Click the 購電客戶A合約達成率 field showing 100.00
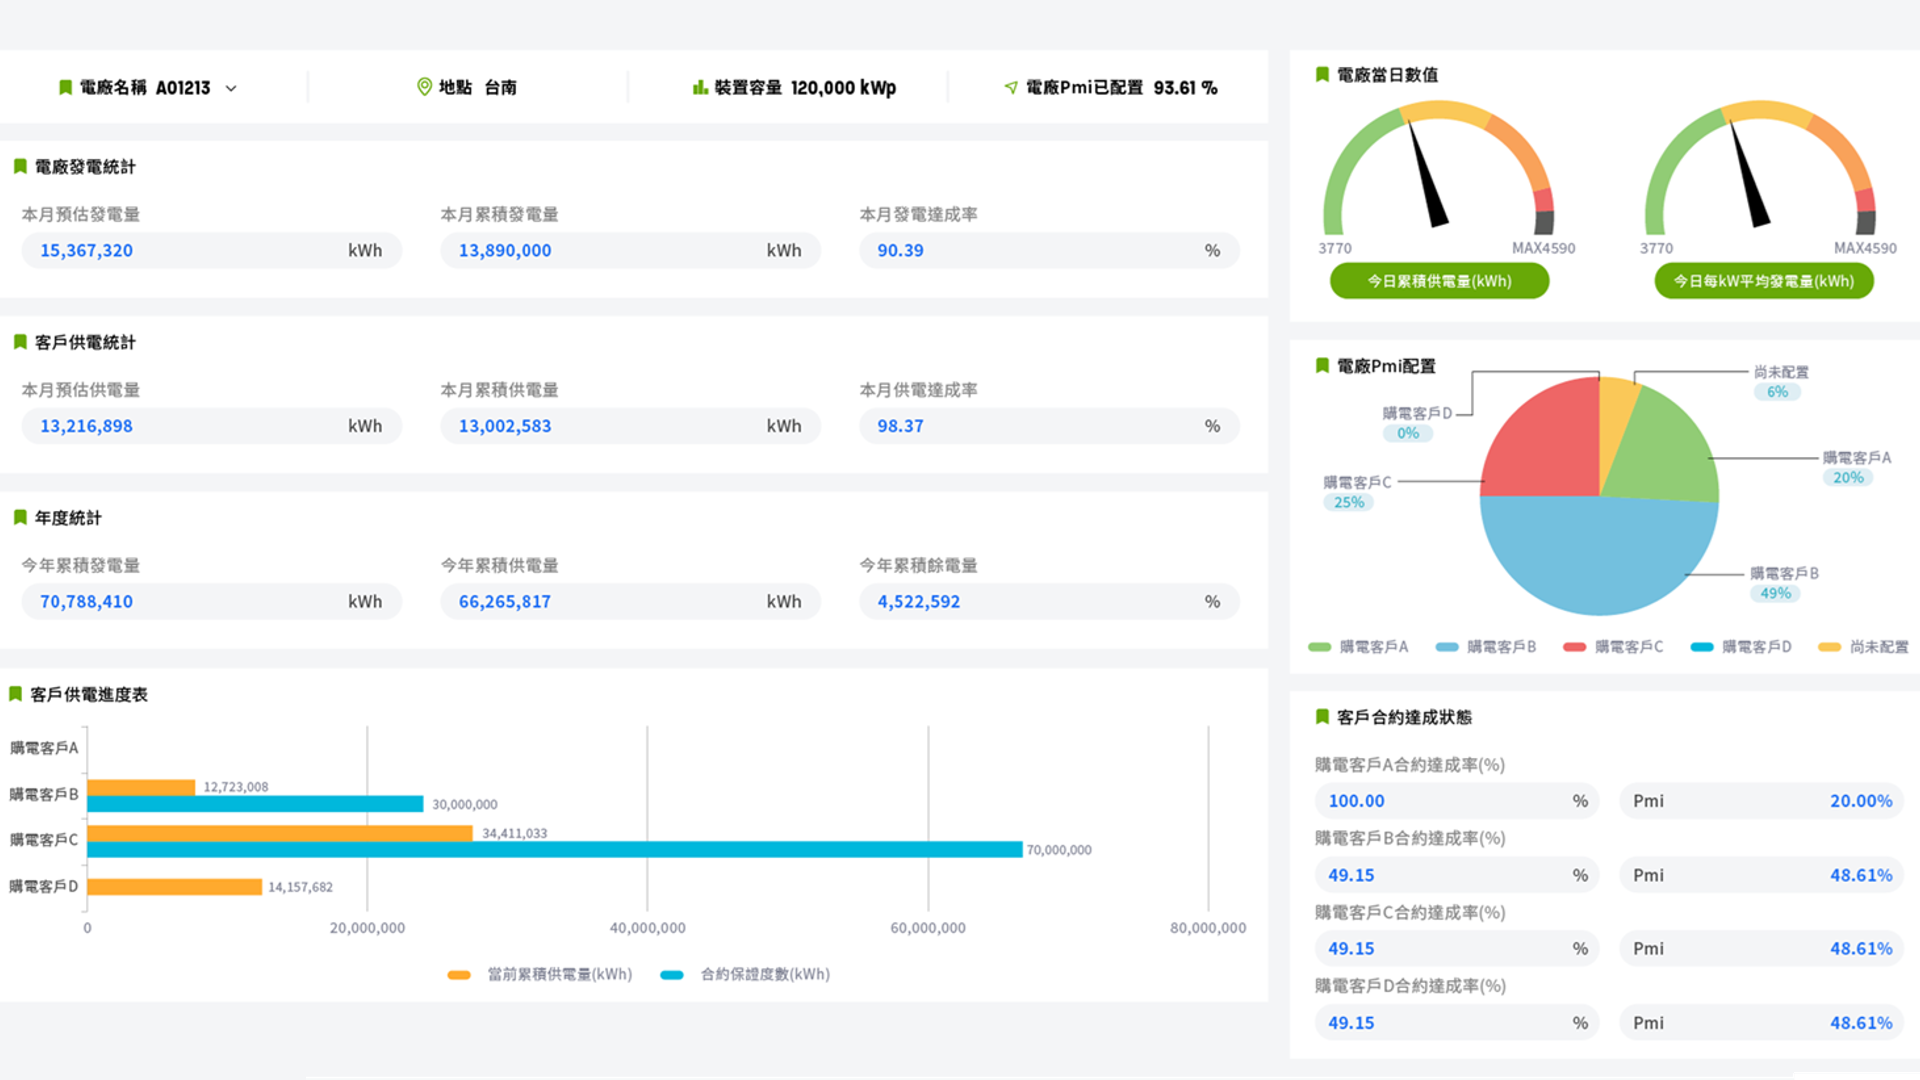This screenshot has height=1080, width=1920. pos(1455,800)
